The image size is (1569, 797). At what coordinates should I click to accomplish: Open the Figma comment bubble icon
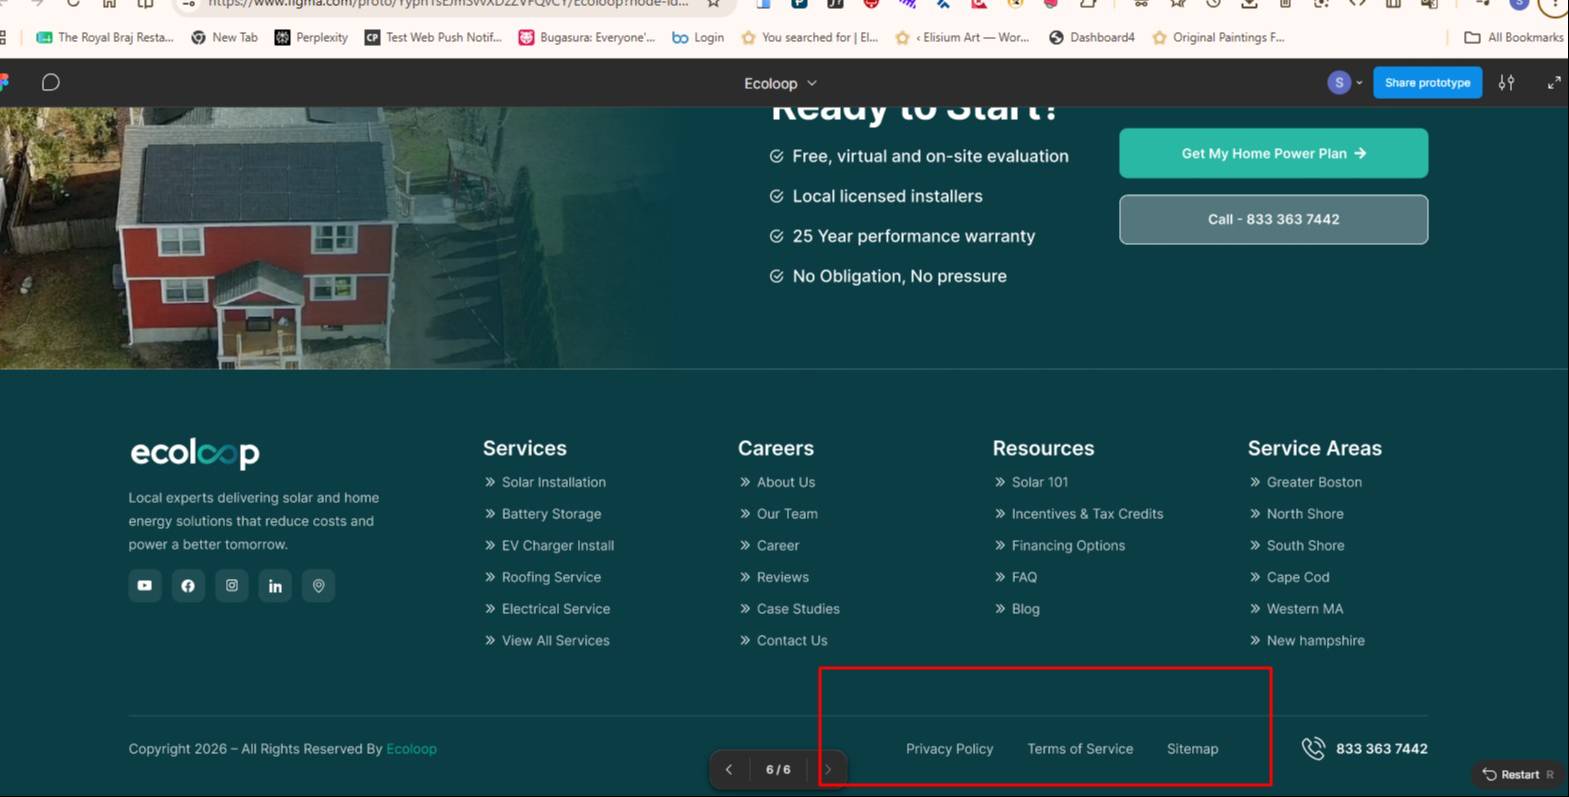pyautogui.click(x=51, y=83)
